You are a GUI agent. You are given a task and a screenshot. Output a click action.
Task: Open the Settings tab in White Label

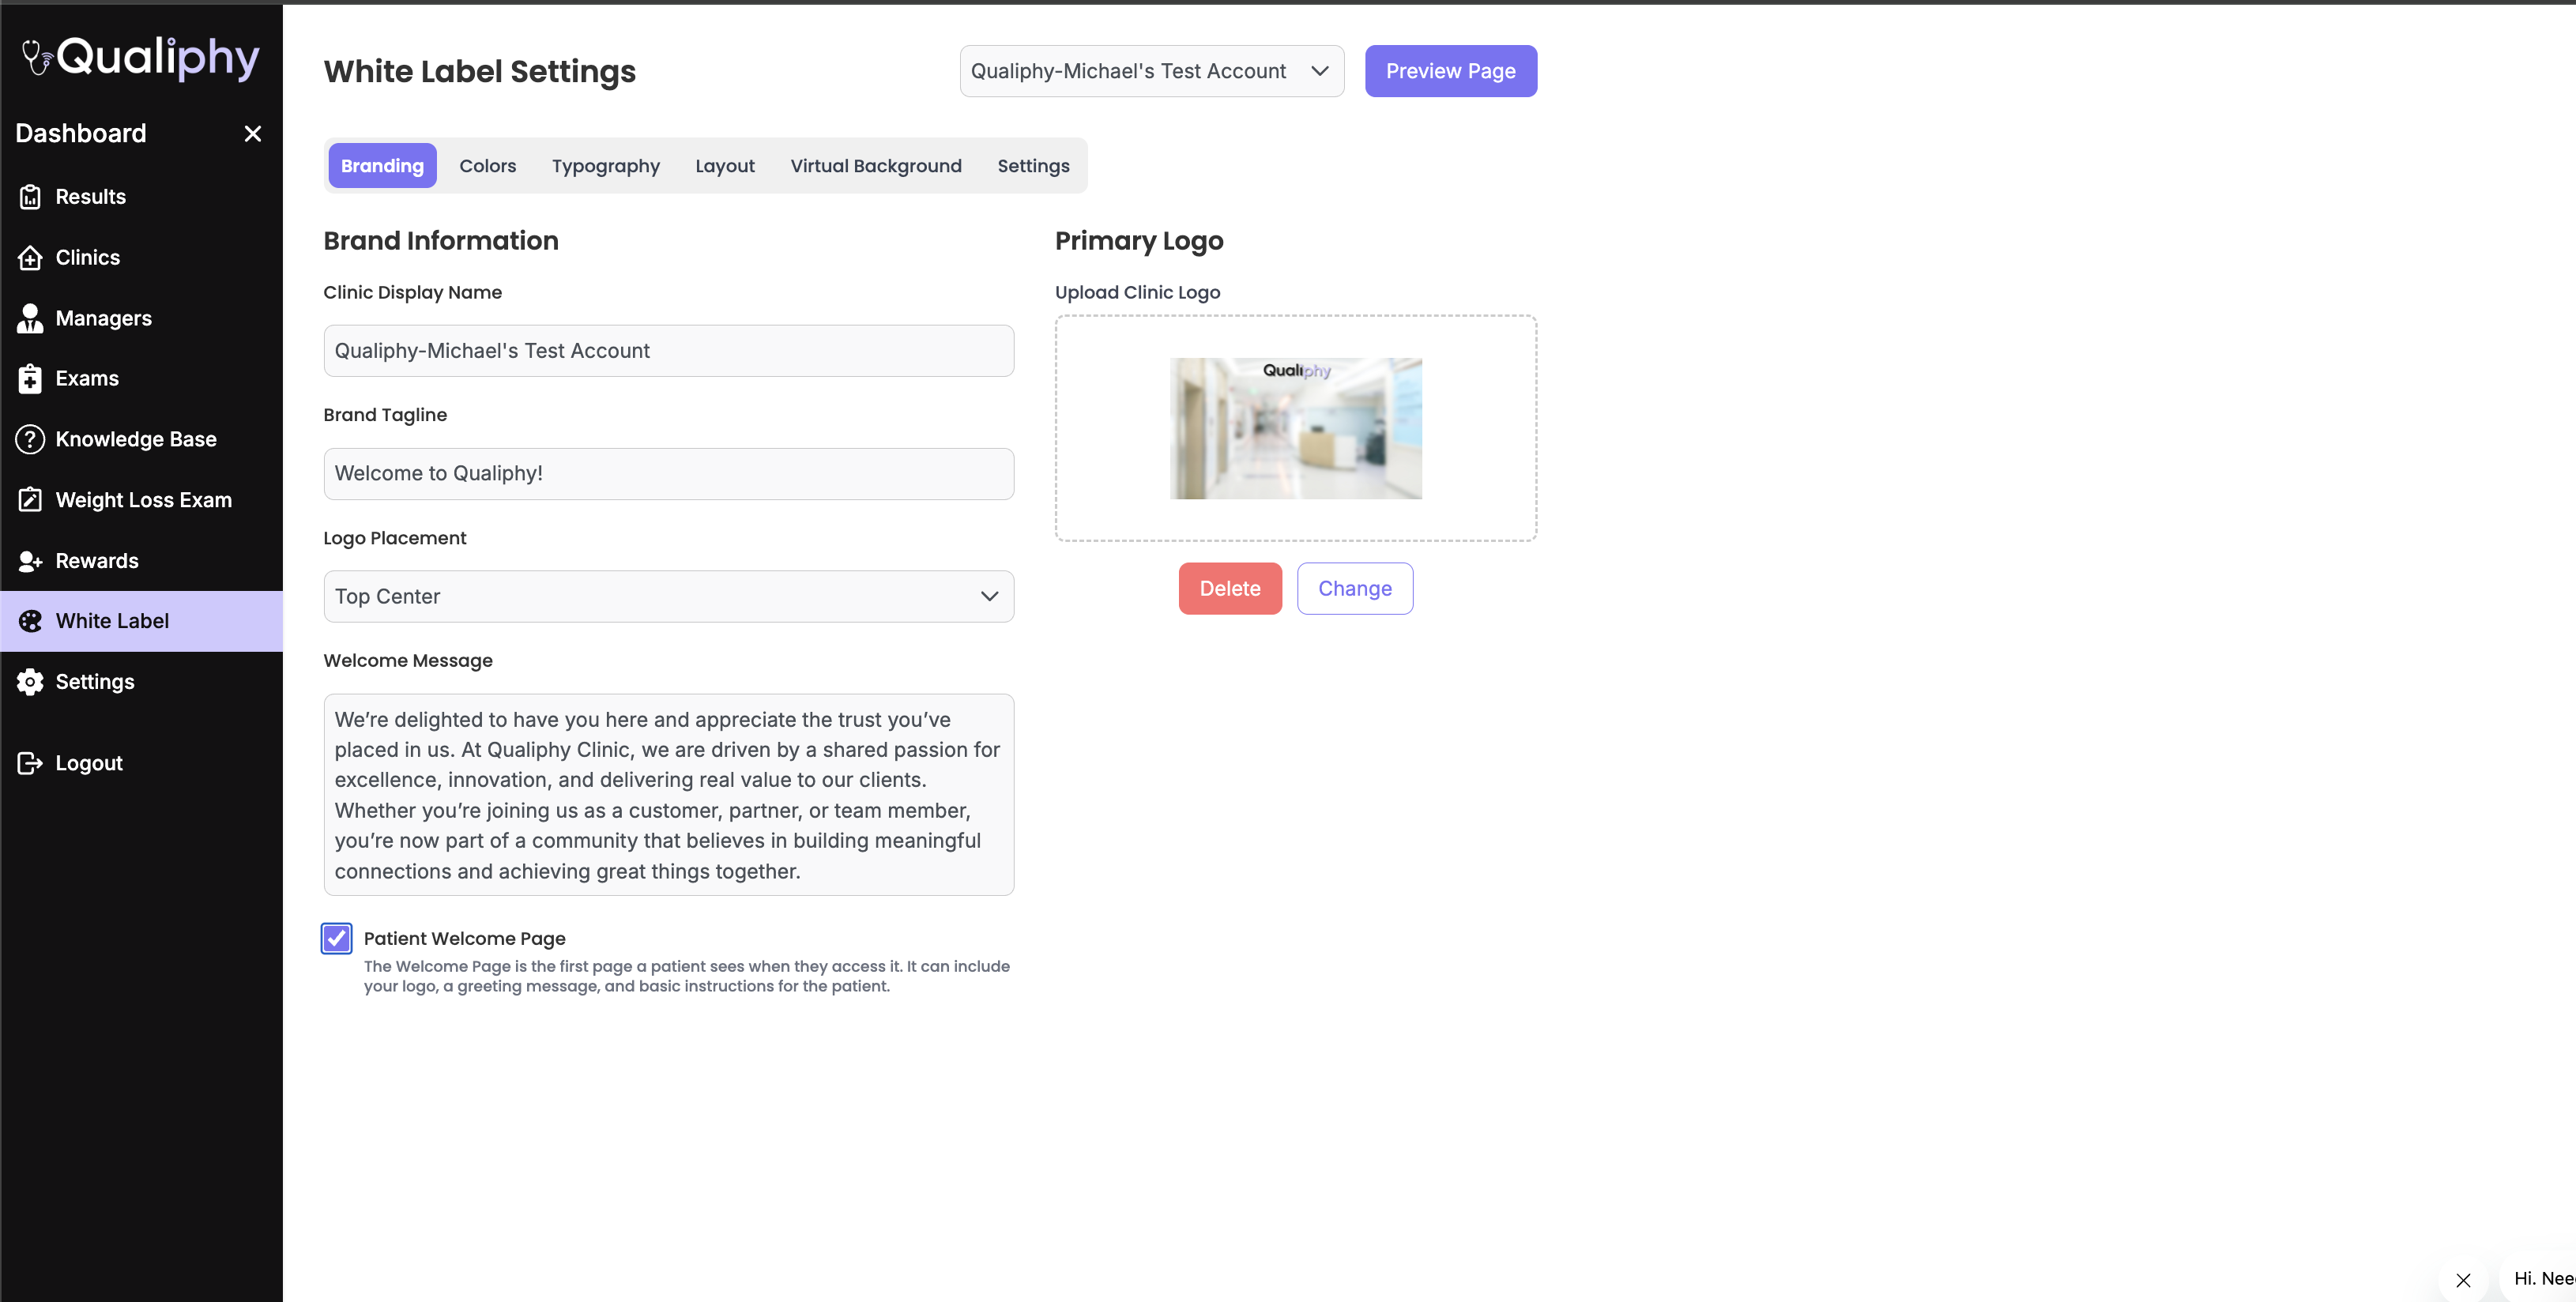[x=1033, y=166]
